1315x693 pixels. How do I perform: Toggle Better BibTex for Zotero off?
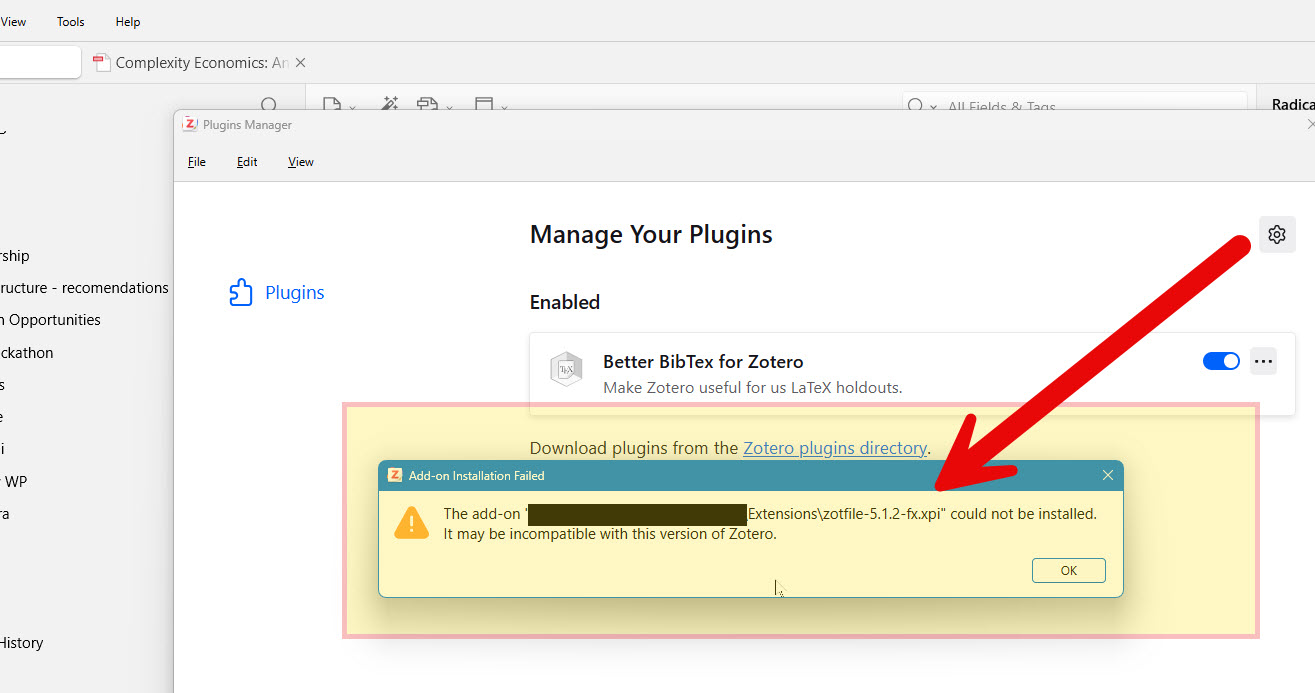(x=1221, y=361)
